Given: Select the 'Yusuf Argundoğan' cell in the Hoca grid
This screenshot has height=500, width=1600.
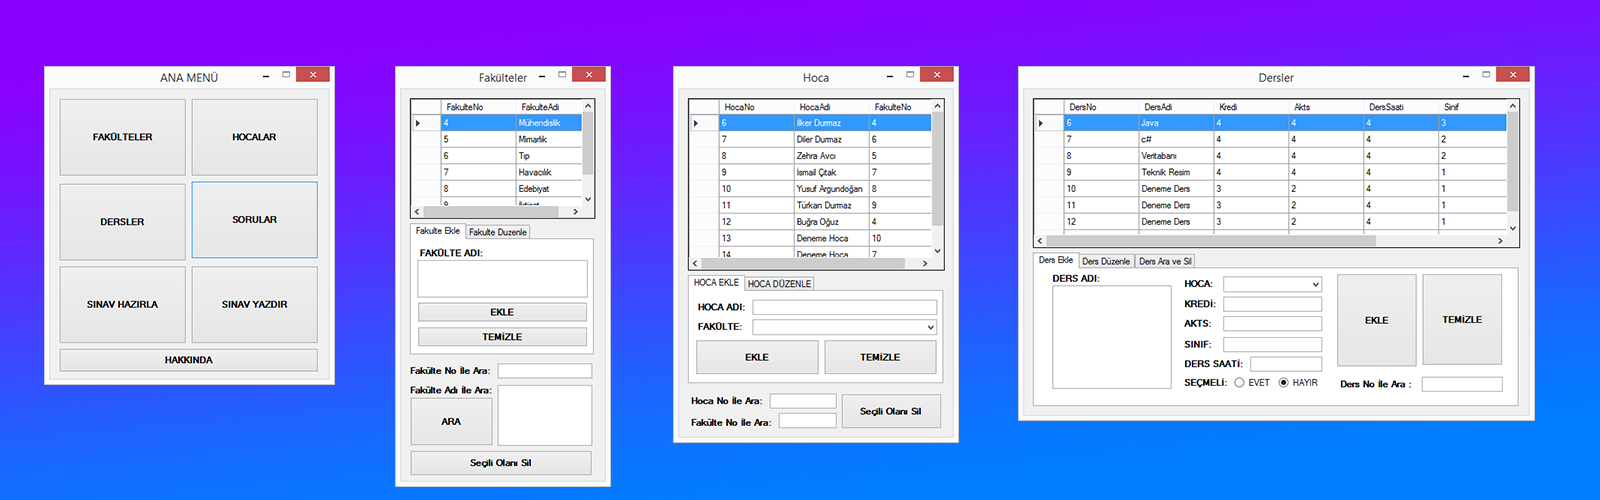Looking at the screenshot, I should (831, 189).
